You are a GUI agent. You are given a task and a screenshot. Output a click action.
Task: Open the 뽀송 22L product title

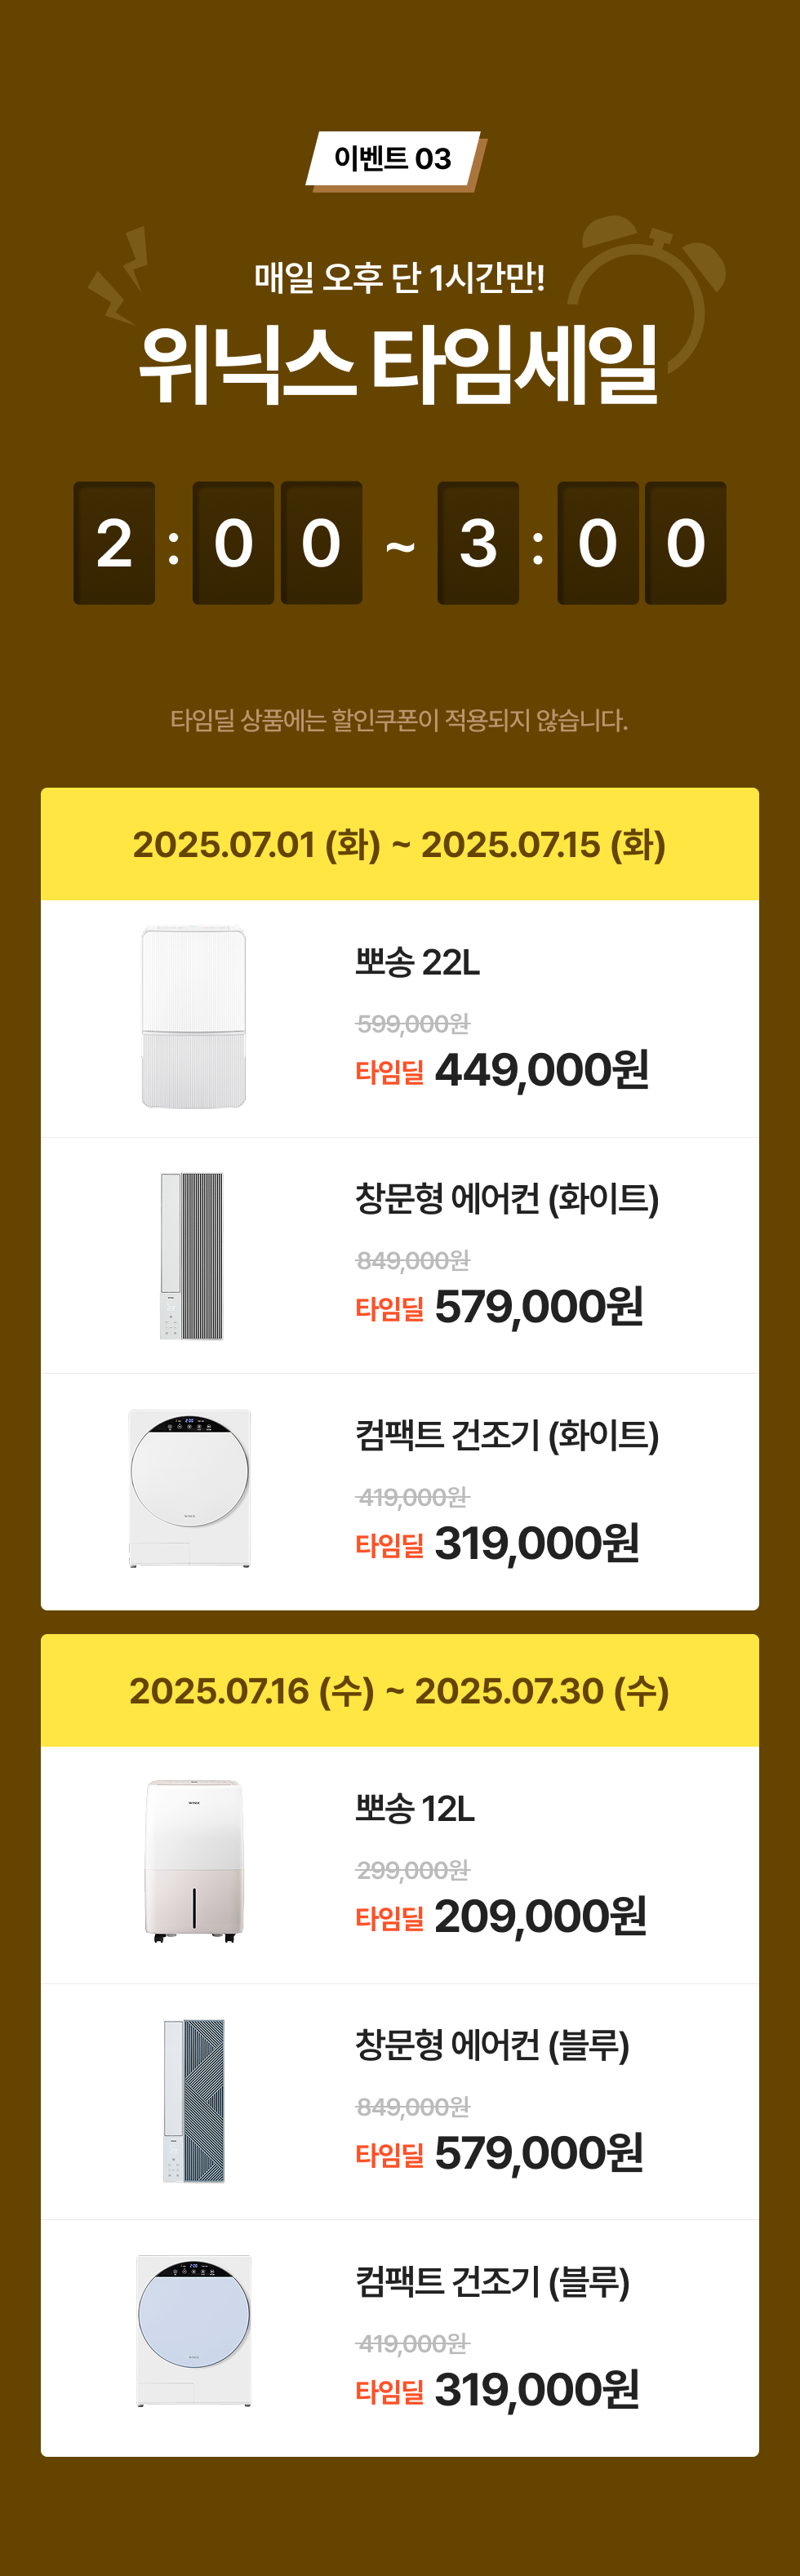[418, 962]
